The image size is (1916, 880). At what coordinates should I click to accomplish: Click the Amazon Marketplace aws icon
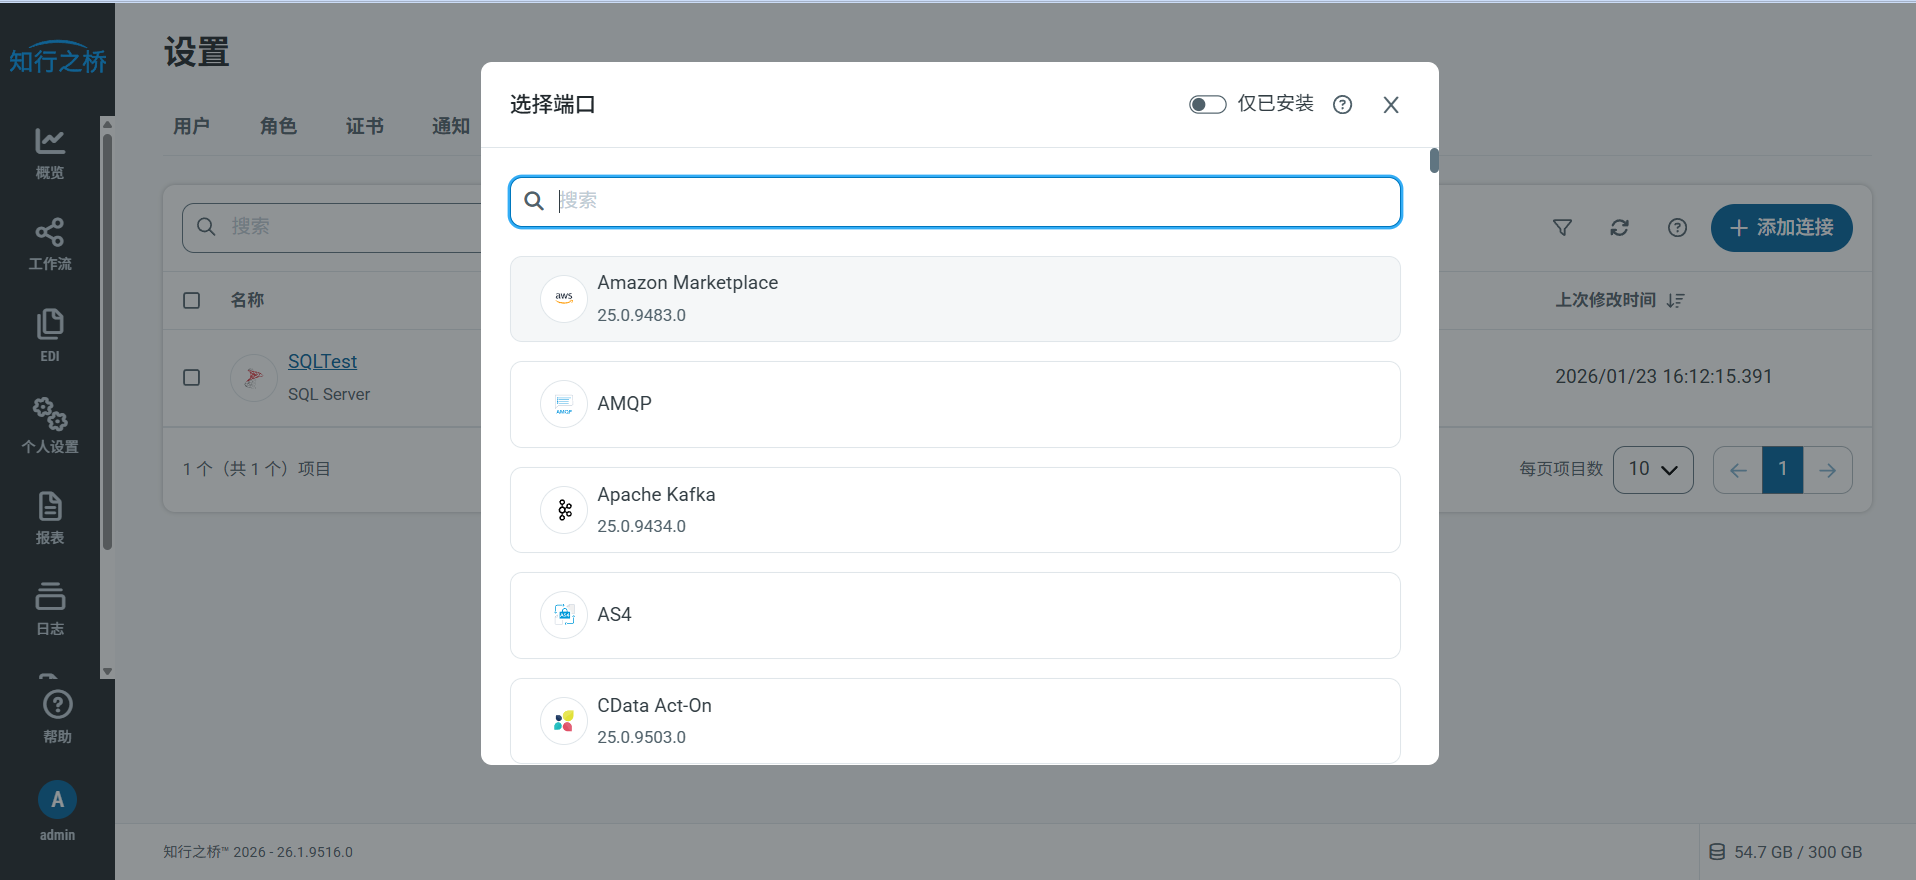pyautogui.click(x=564, y=299)
